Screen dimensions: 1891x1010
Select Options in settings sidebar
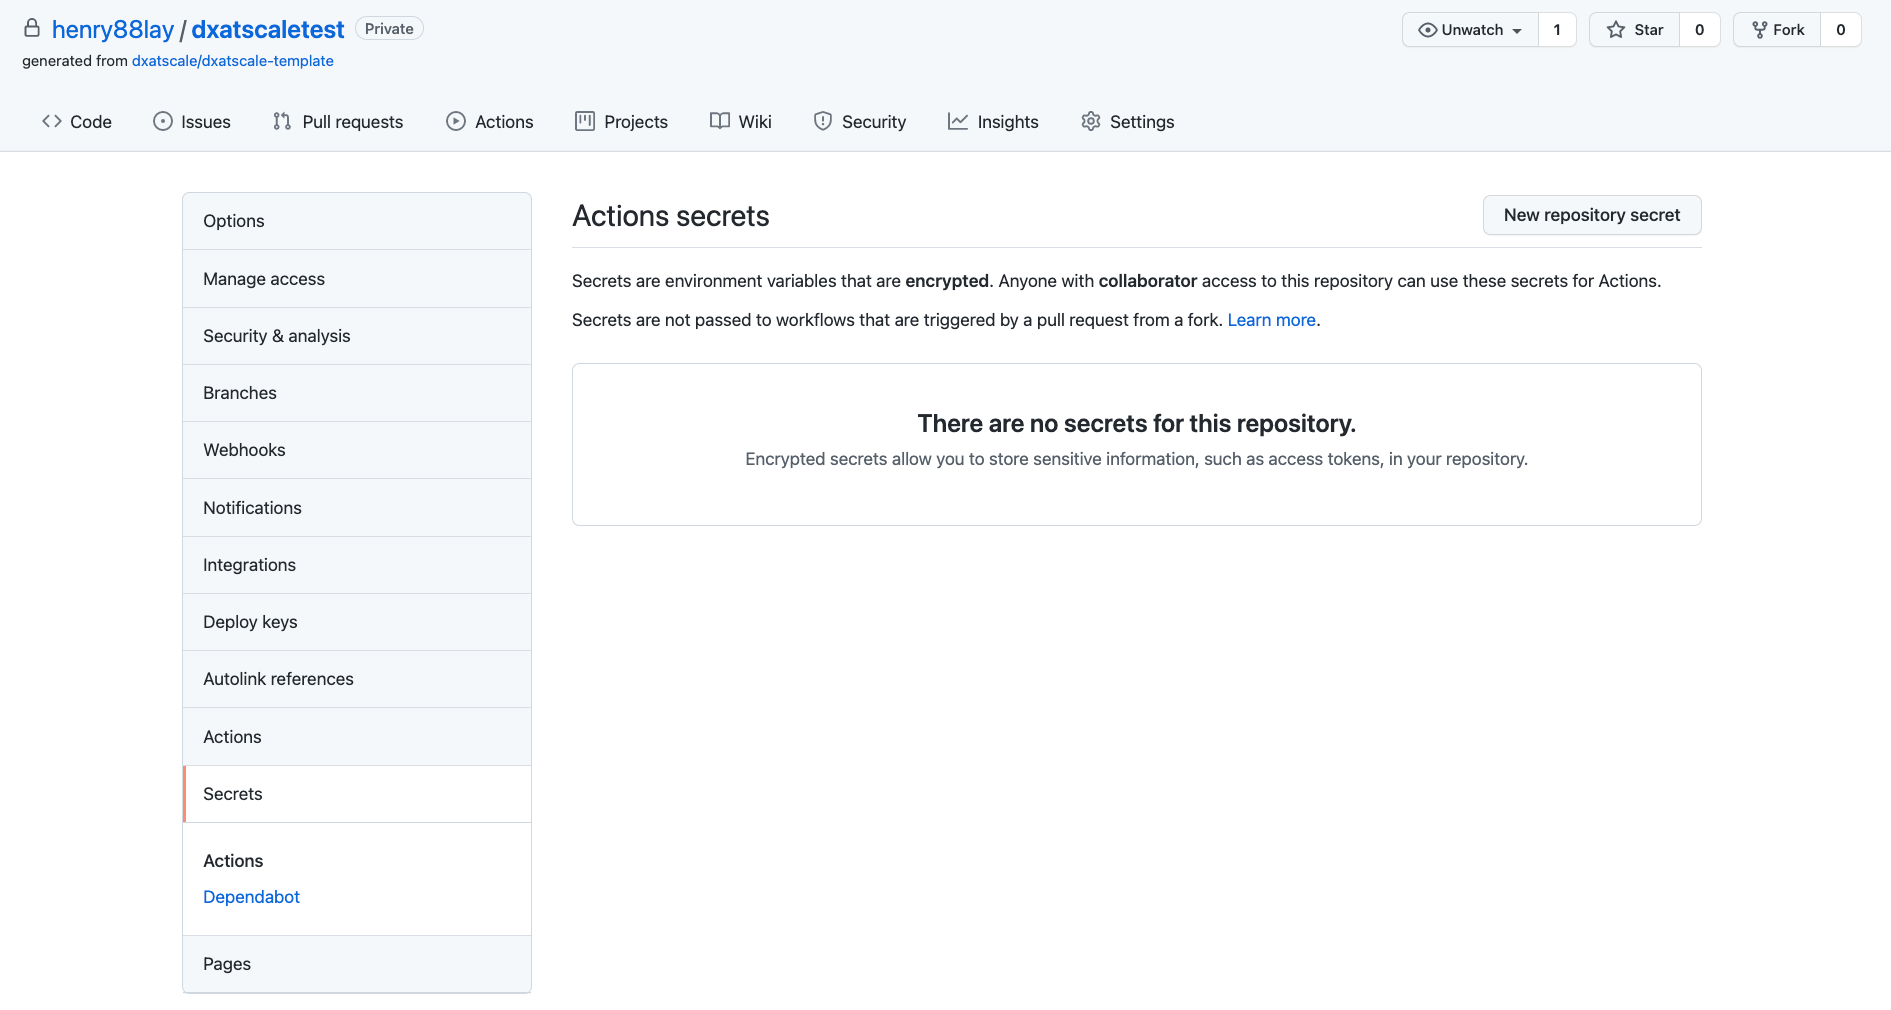(357, 221)
